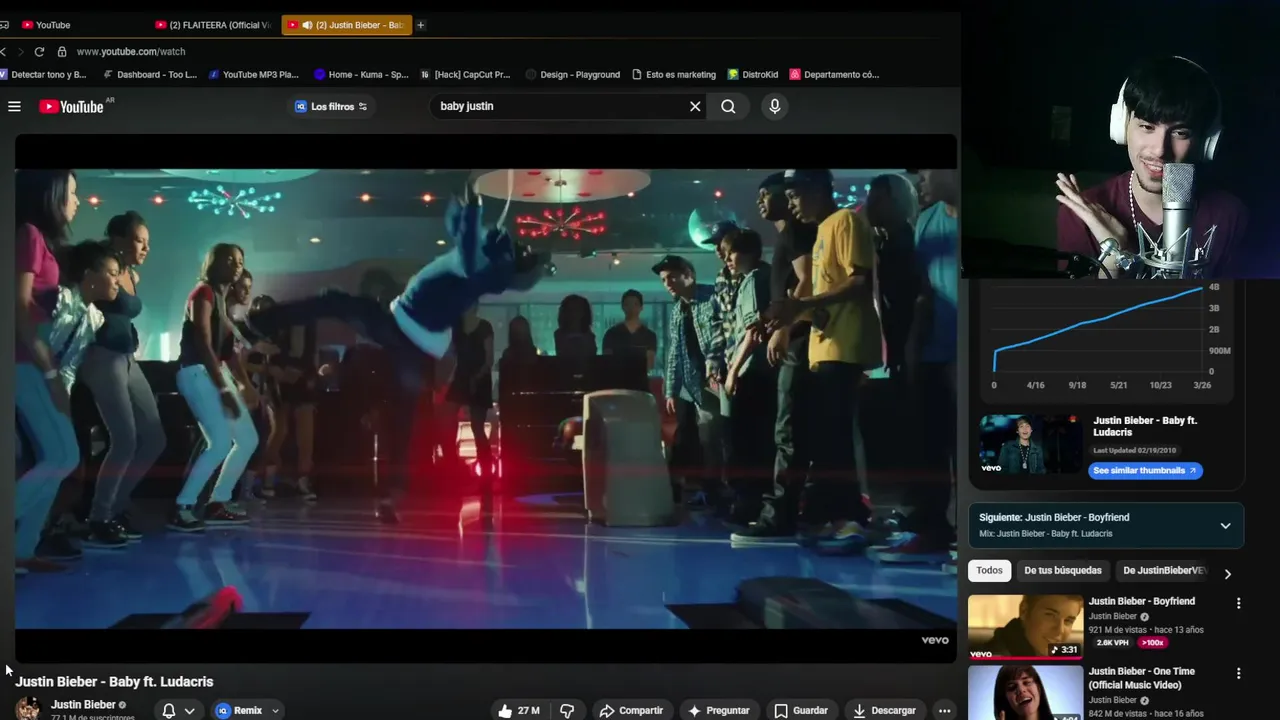Screen dimensions: 1280x720
Task: Open the 'Design - Playground' bookmark
Action: (x=573, y=74)
